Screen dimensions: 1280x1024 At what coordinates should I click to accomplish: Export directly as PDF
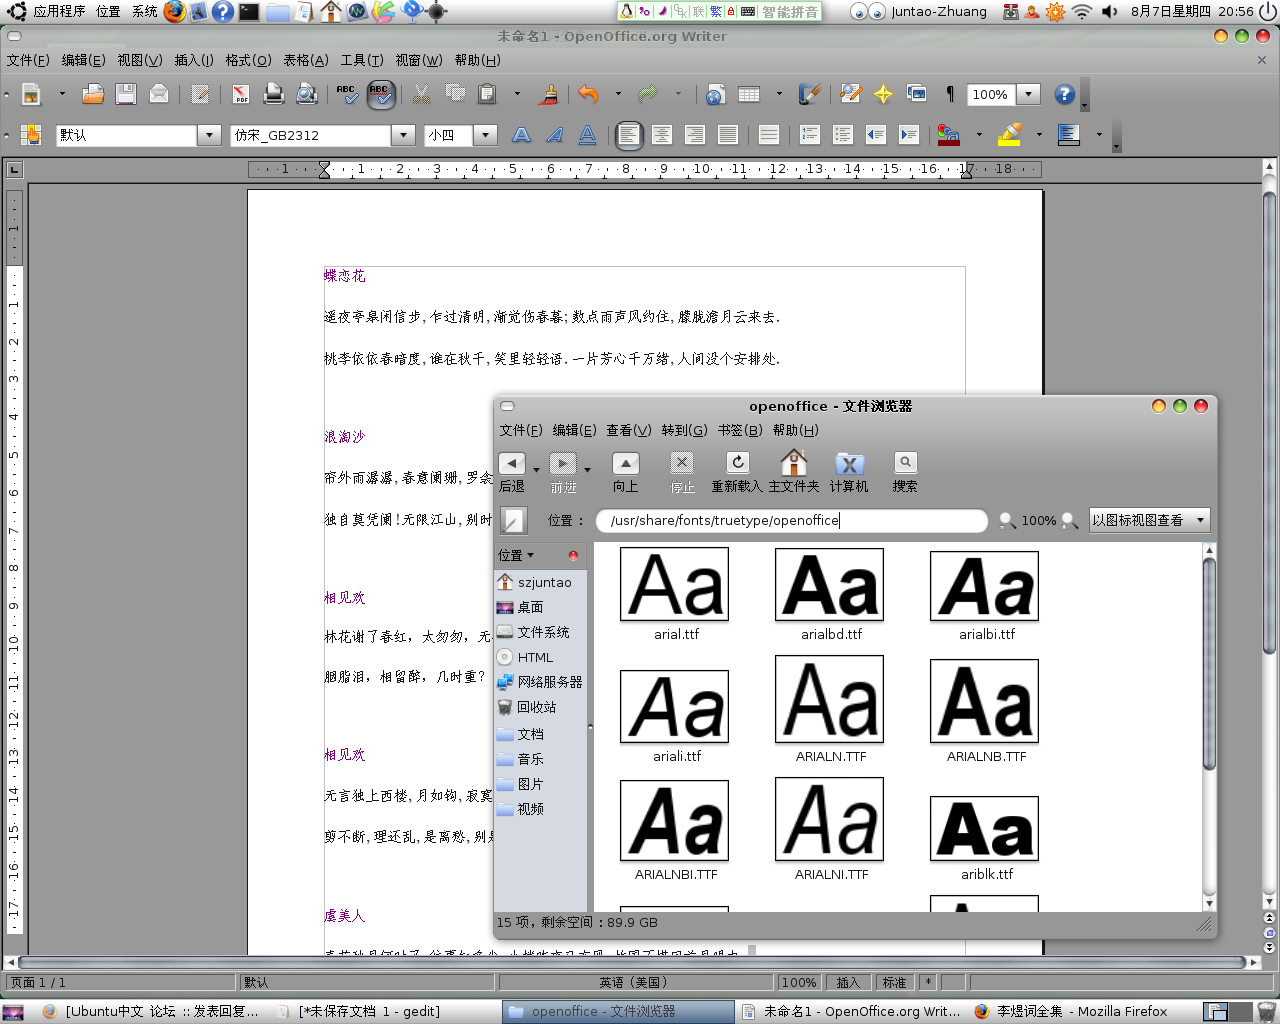pos(241,94)
